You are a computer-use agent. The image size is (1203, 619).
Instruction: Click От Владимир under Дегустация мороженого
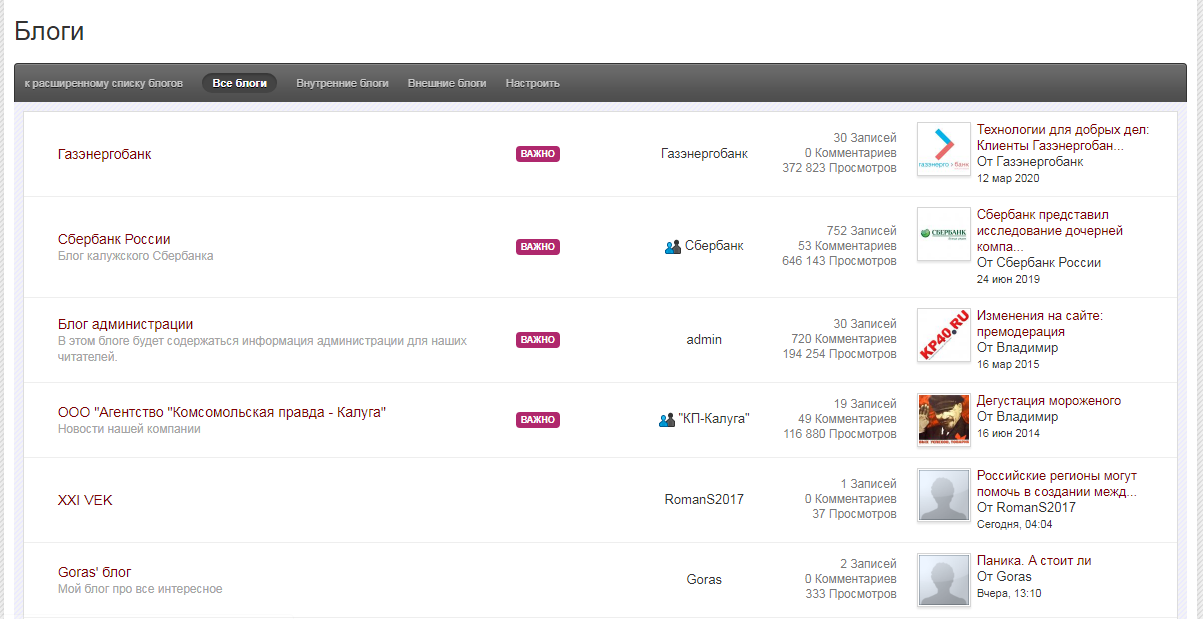coord(1017,416)
